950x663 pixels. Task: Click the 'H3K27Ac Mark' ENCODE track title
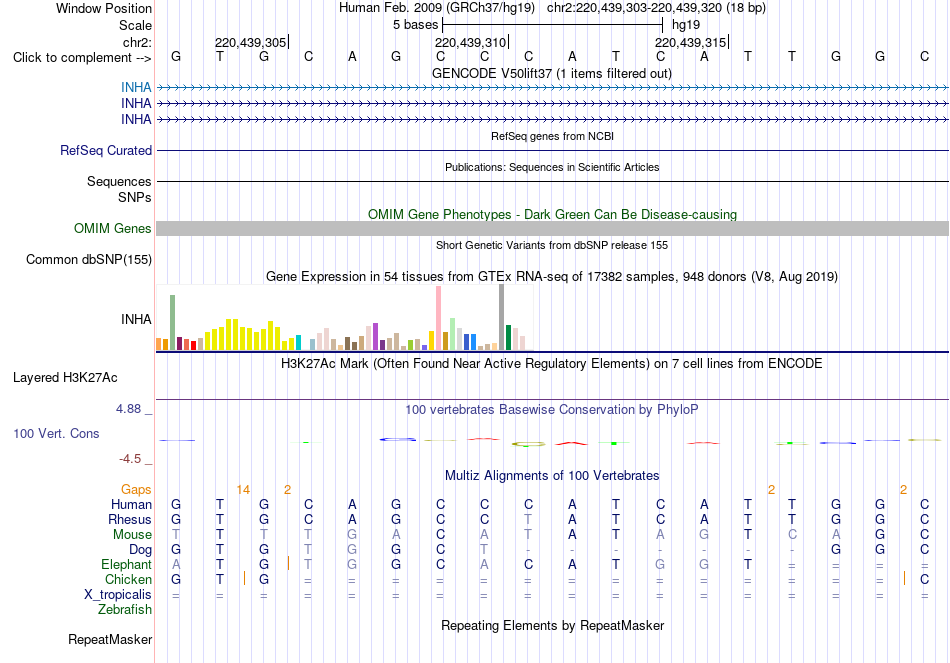(x=552, y=364)
